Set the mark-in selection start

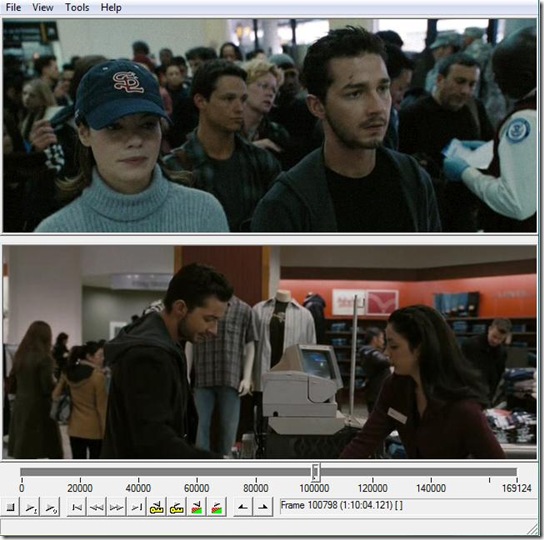coord(243,507)
